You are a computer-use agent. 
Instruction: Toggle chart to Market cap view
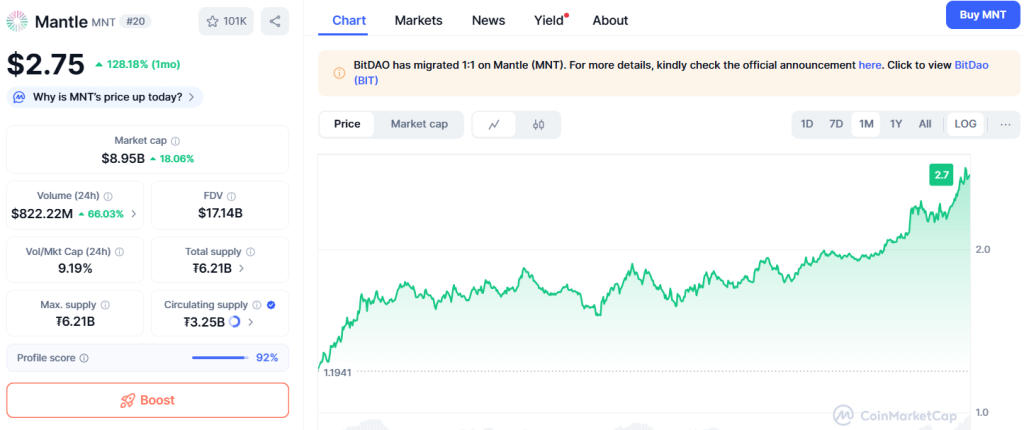419,124
